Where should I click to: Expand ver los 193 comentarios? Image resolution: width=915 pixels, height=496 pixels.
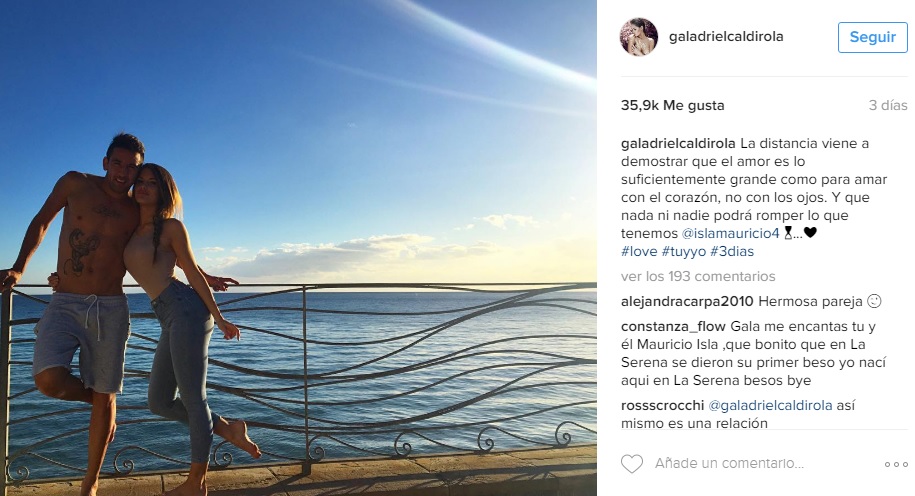tap(698, 277)
